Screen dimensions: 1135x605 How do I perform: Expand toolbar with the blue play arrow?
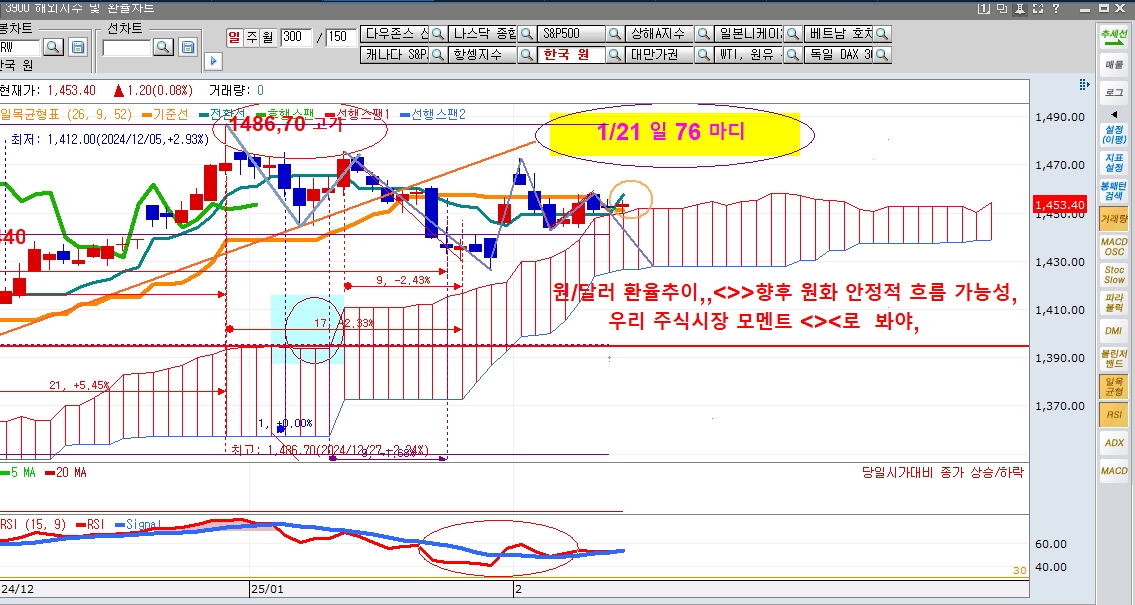click(212, 61)
